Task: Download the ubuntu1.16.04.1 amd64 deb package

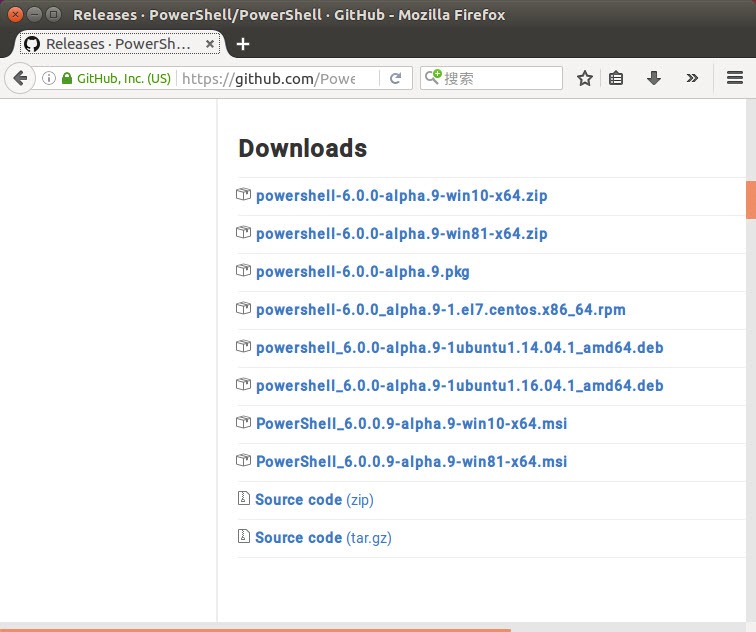Action: (459, 385)
